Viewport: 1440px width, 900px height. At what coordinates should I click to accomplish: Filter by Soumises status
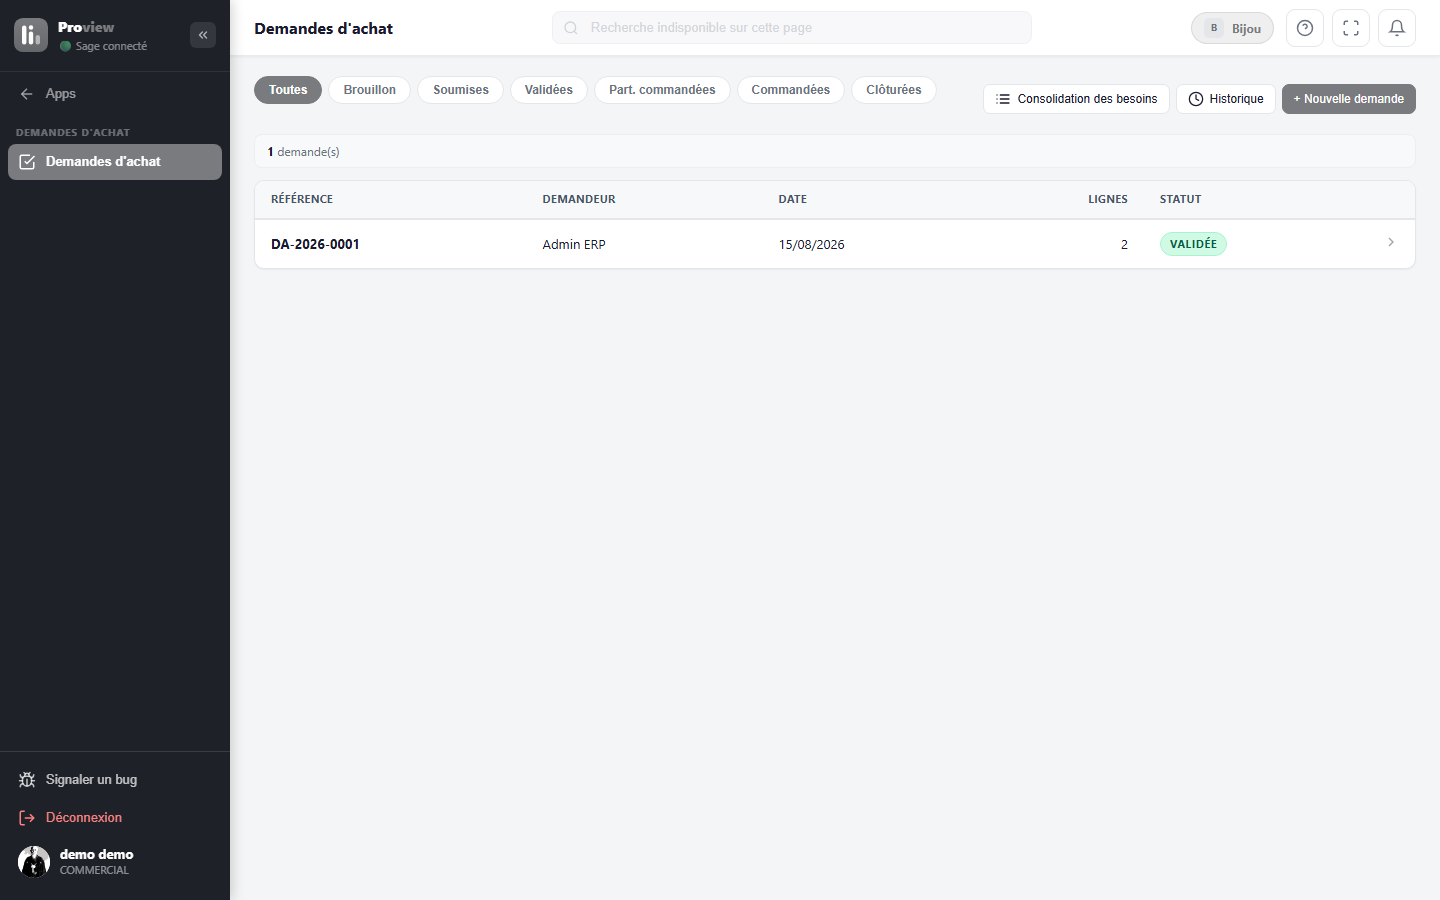click(x=461, y=90)
